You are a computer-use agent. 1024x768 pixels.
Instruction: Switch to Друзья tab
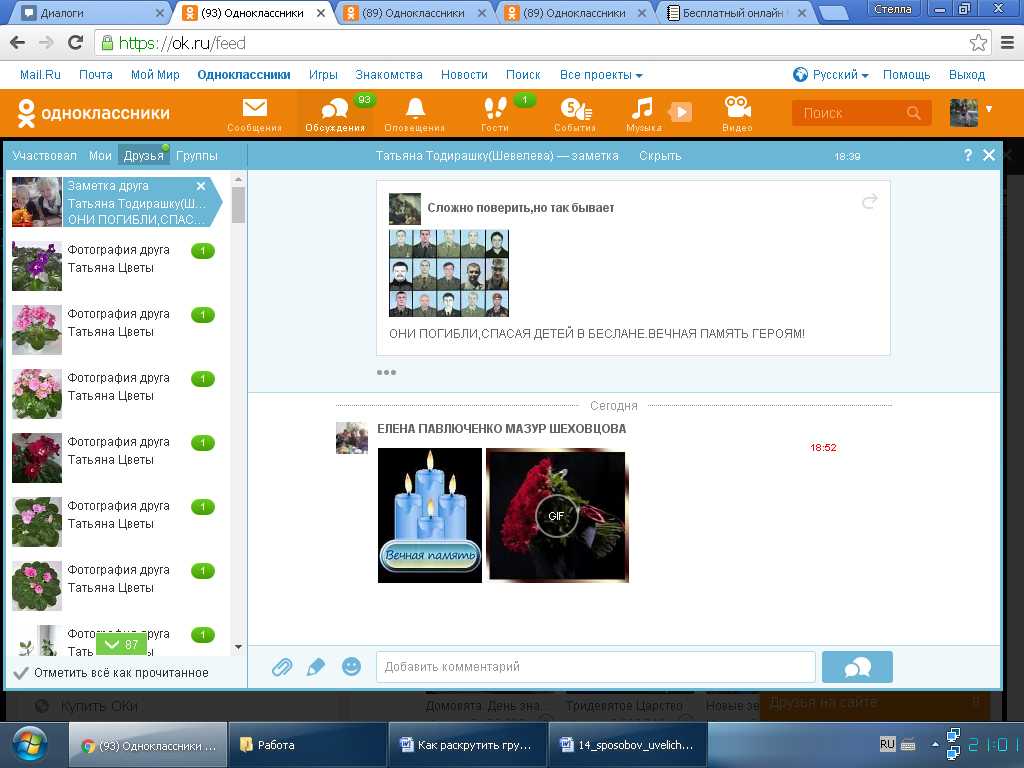point(143,155)
